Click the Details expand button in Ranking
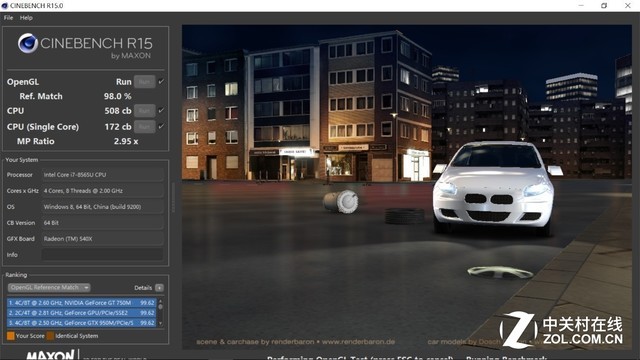 point(160,288)
